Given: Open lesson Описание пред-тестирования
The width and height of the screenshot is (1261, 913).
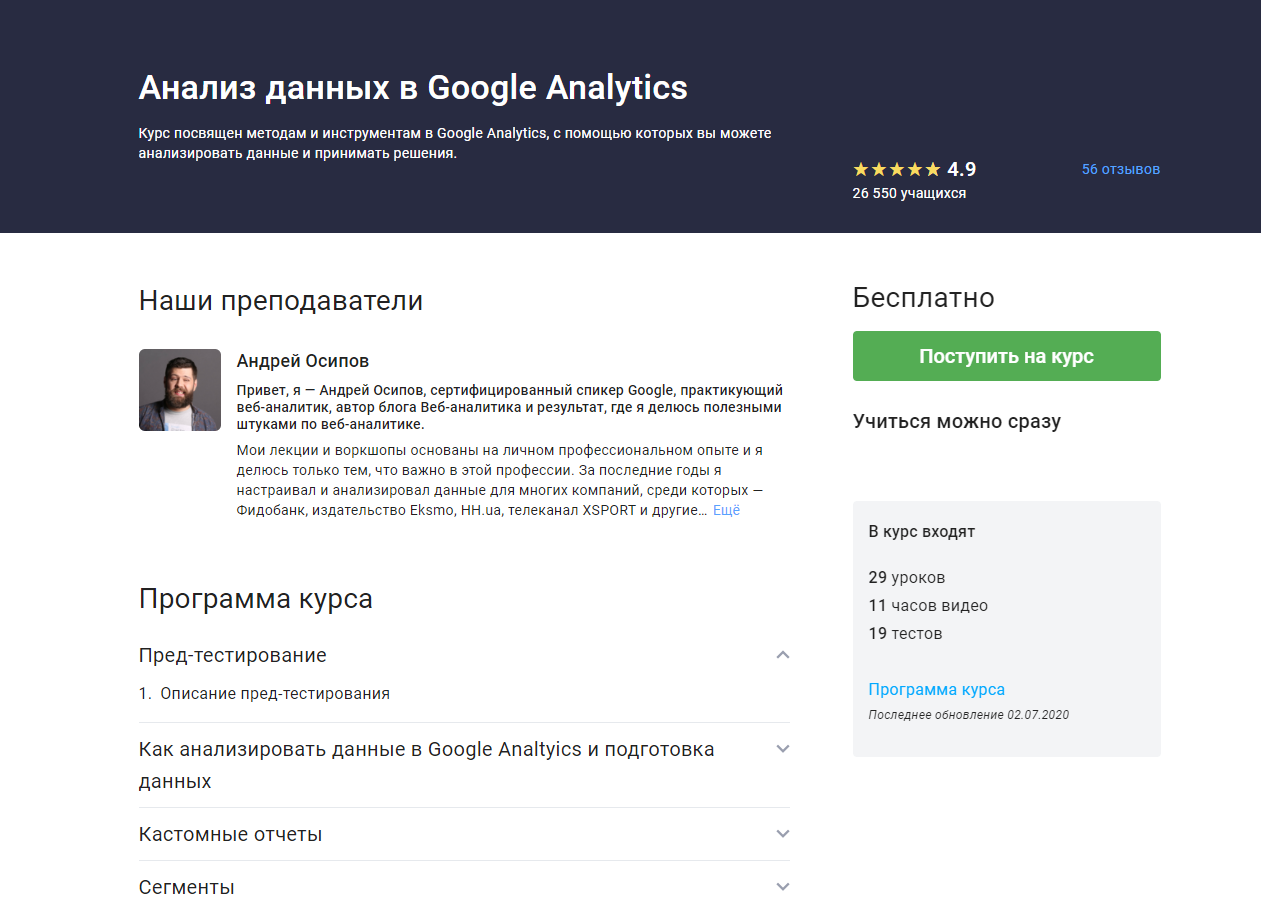Looking at the screenshot, I should click(274, 693).
